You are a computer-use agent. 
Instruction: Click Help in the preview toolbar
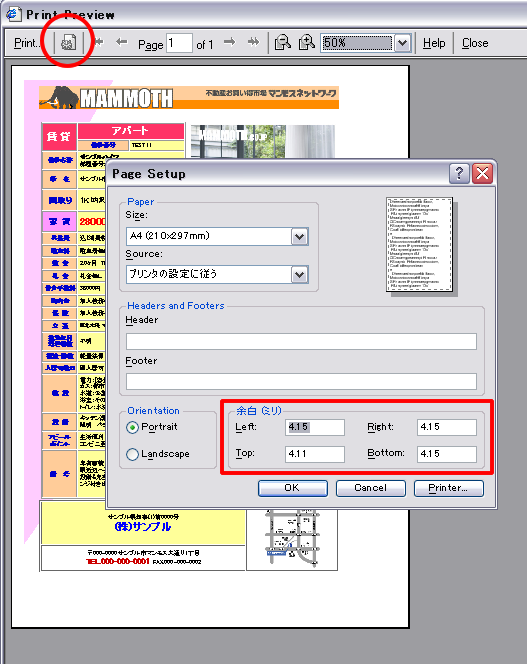tap(434, 43)
